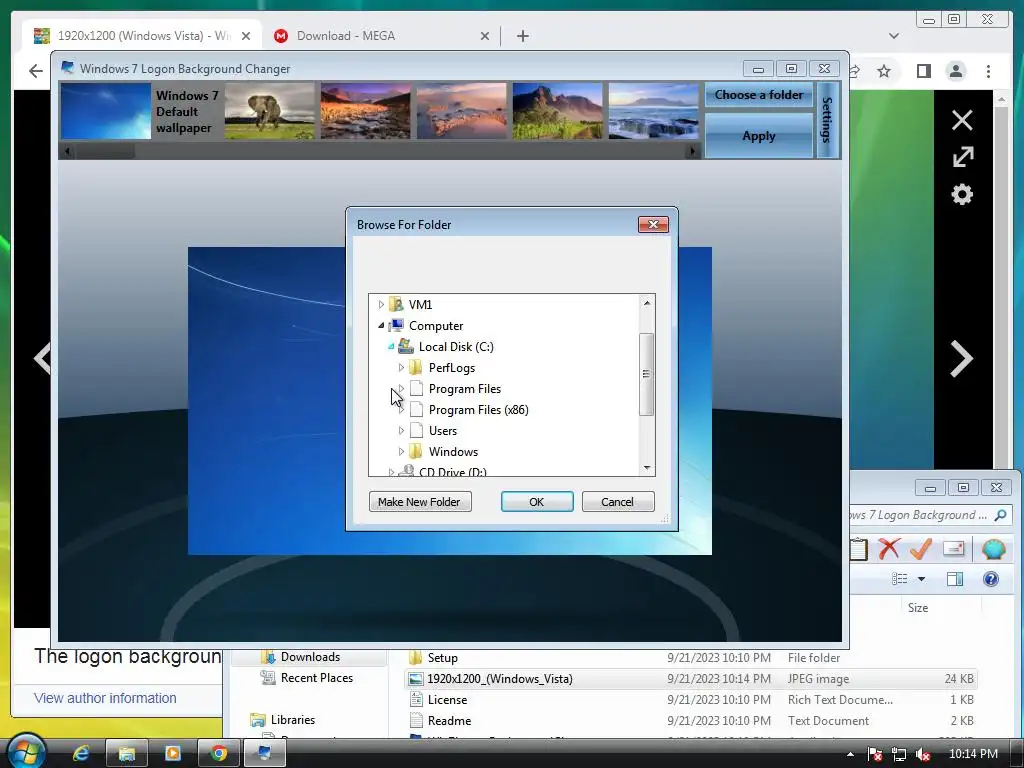The height and width of the screenshot is (768, 1024).
Task: Launch Internet Explorer from the taskbar
Action: click(x=81, y=754)
